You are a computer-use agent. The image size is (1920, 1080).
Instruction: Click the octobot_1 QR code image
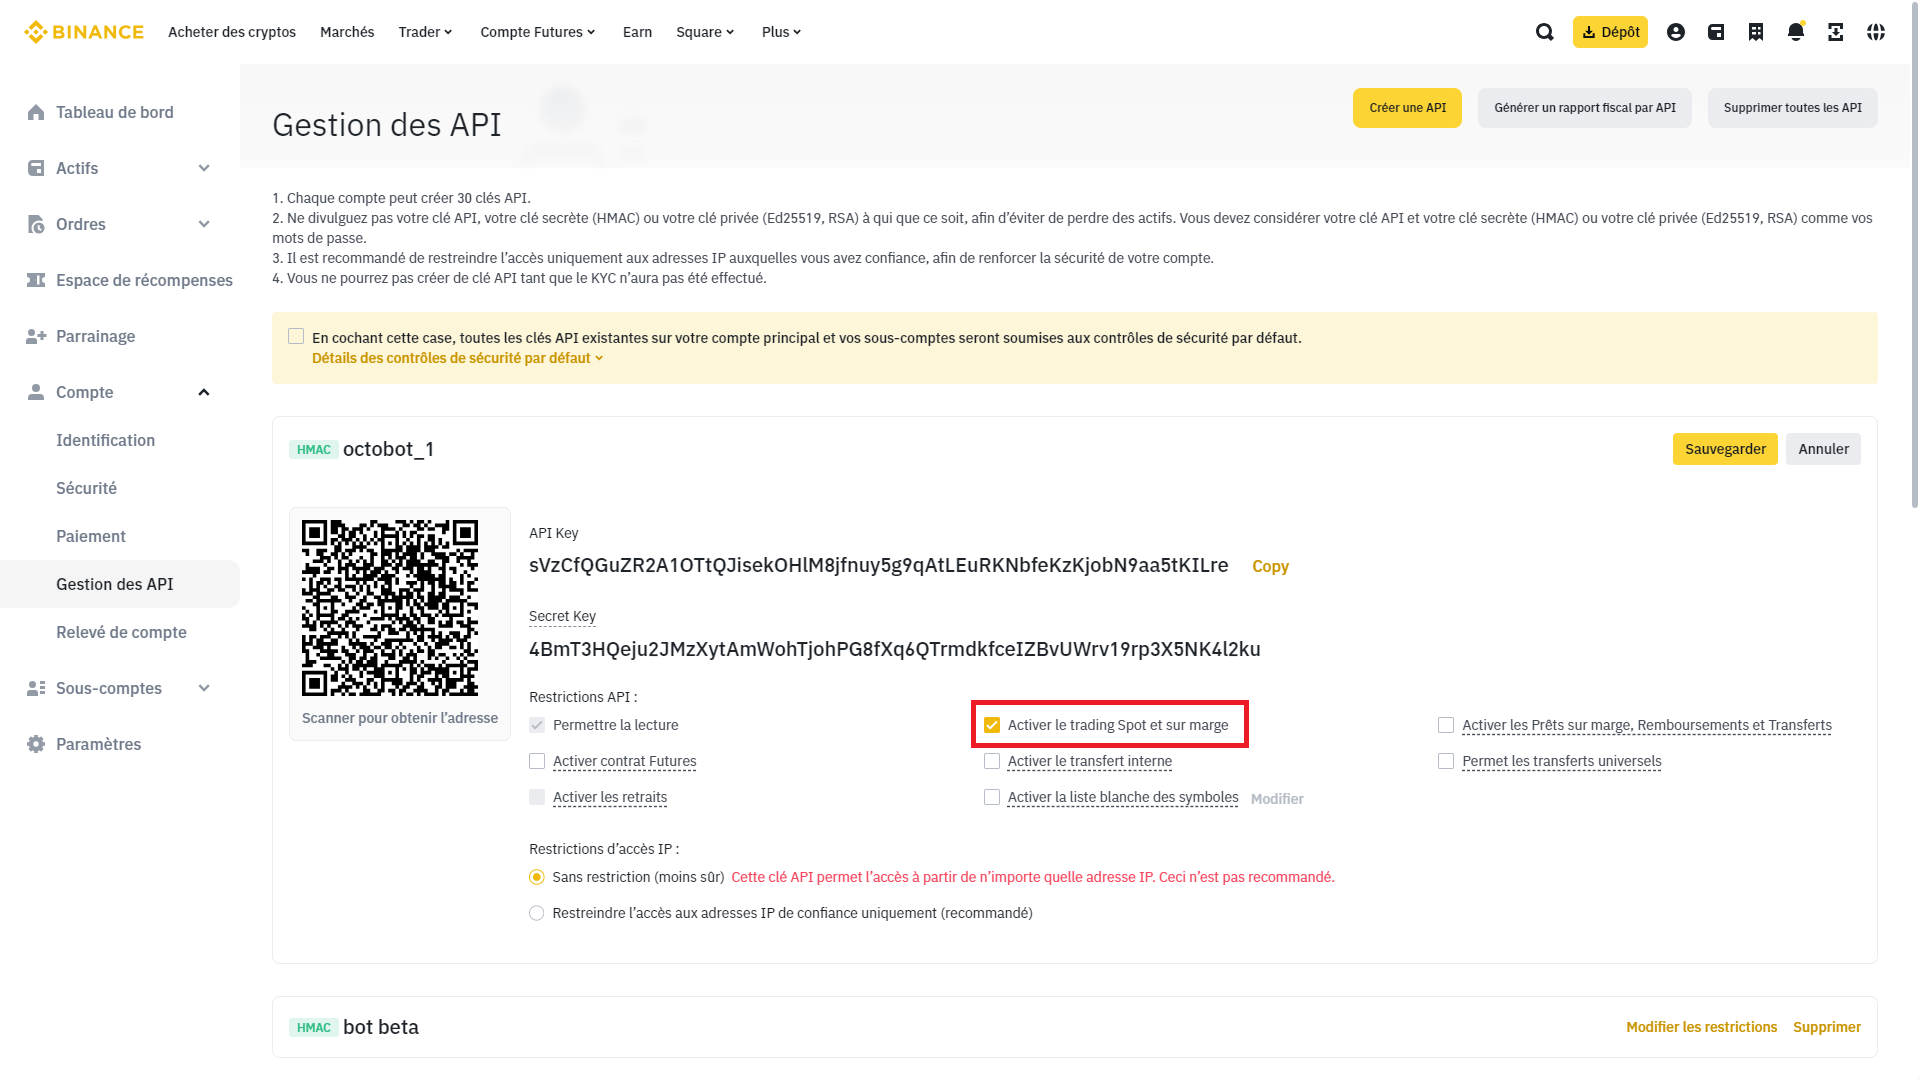point(390,608)
